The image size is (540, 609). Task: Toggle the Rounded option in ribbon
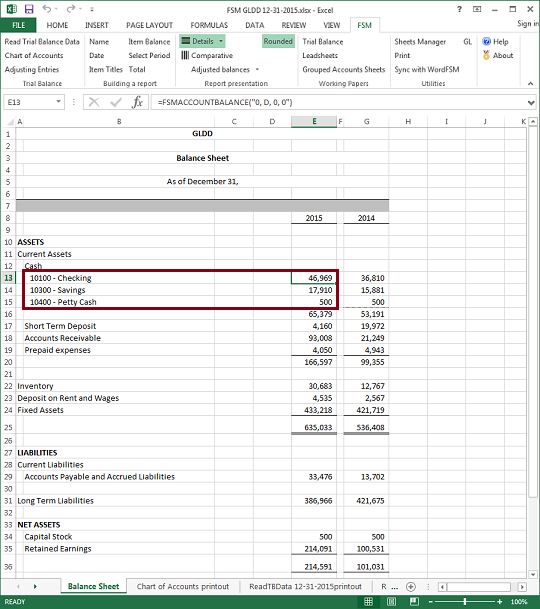tap(278, 41)
